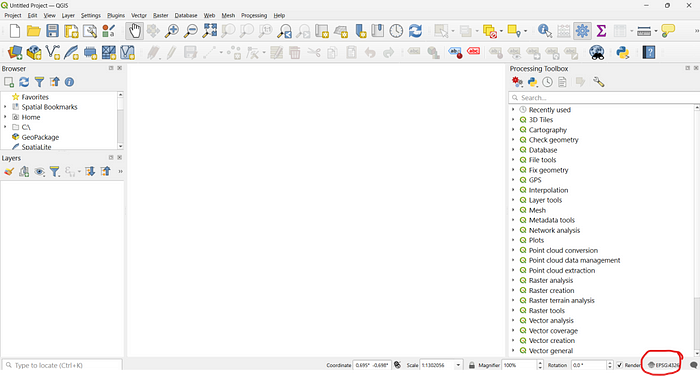Screen dimensions: 700x376
Task: Select the Mesh toolbox group
Action: click(537, 210)
